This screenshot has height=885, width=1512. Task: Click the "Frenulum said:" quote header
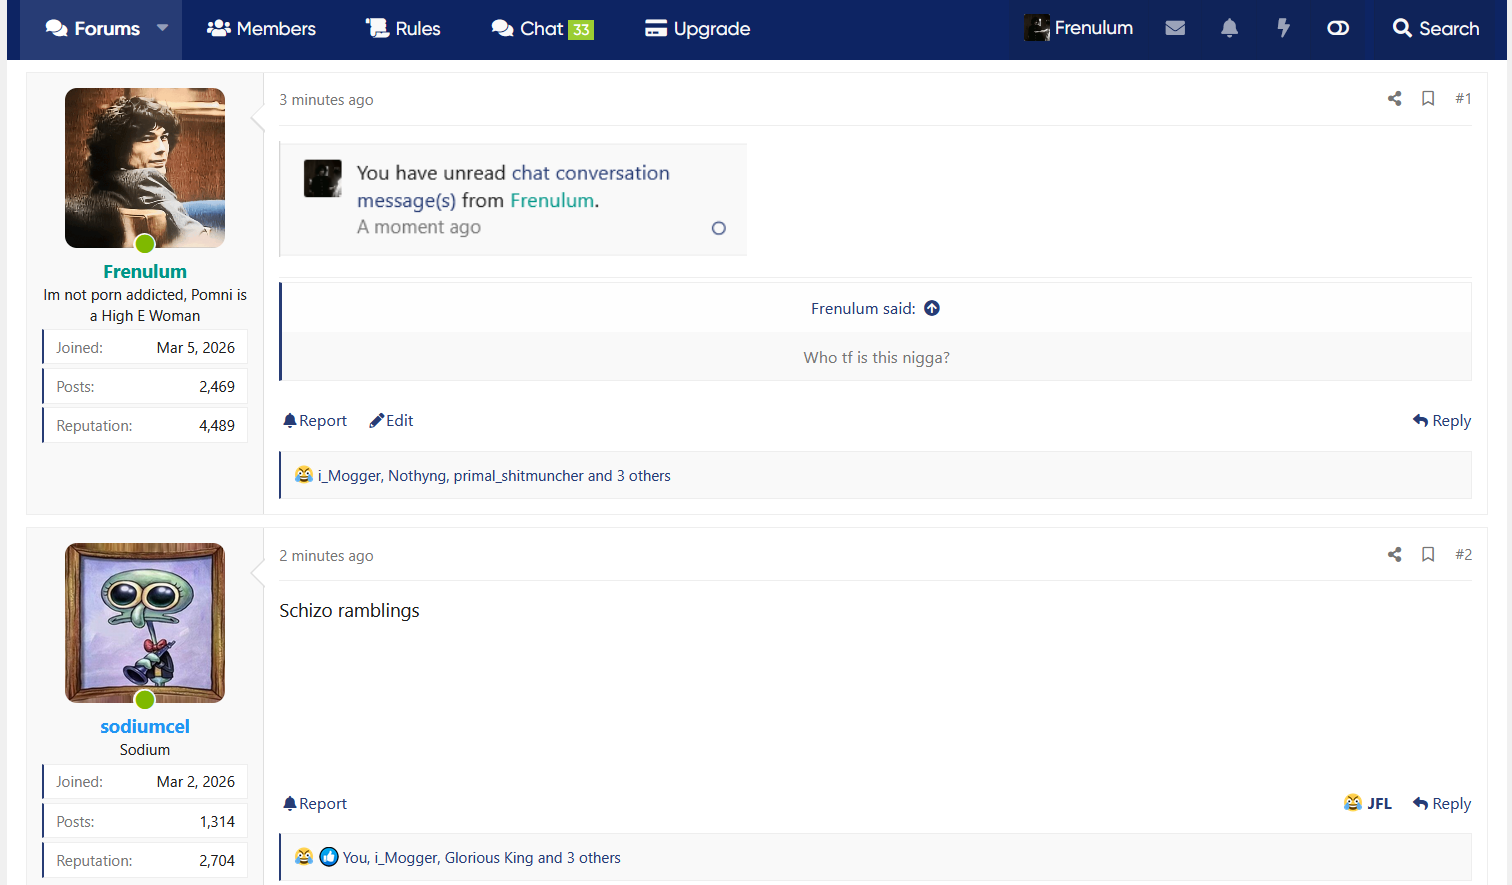point(863,309)
